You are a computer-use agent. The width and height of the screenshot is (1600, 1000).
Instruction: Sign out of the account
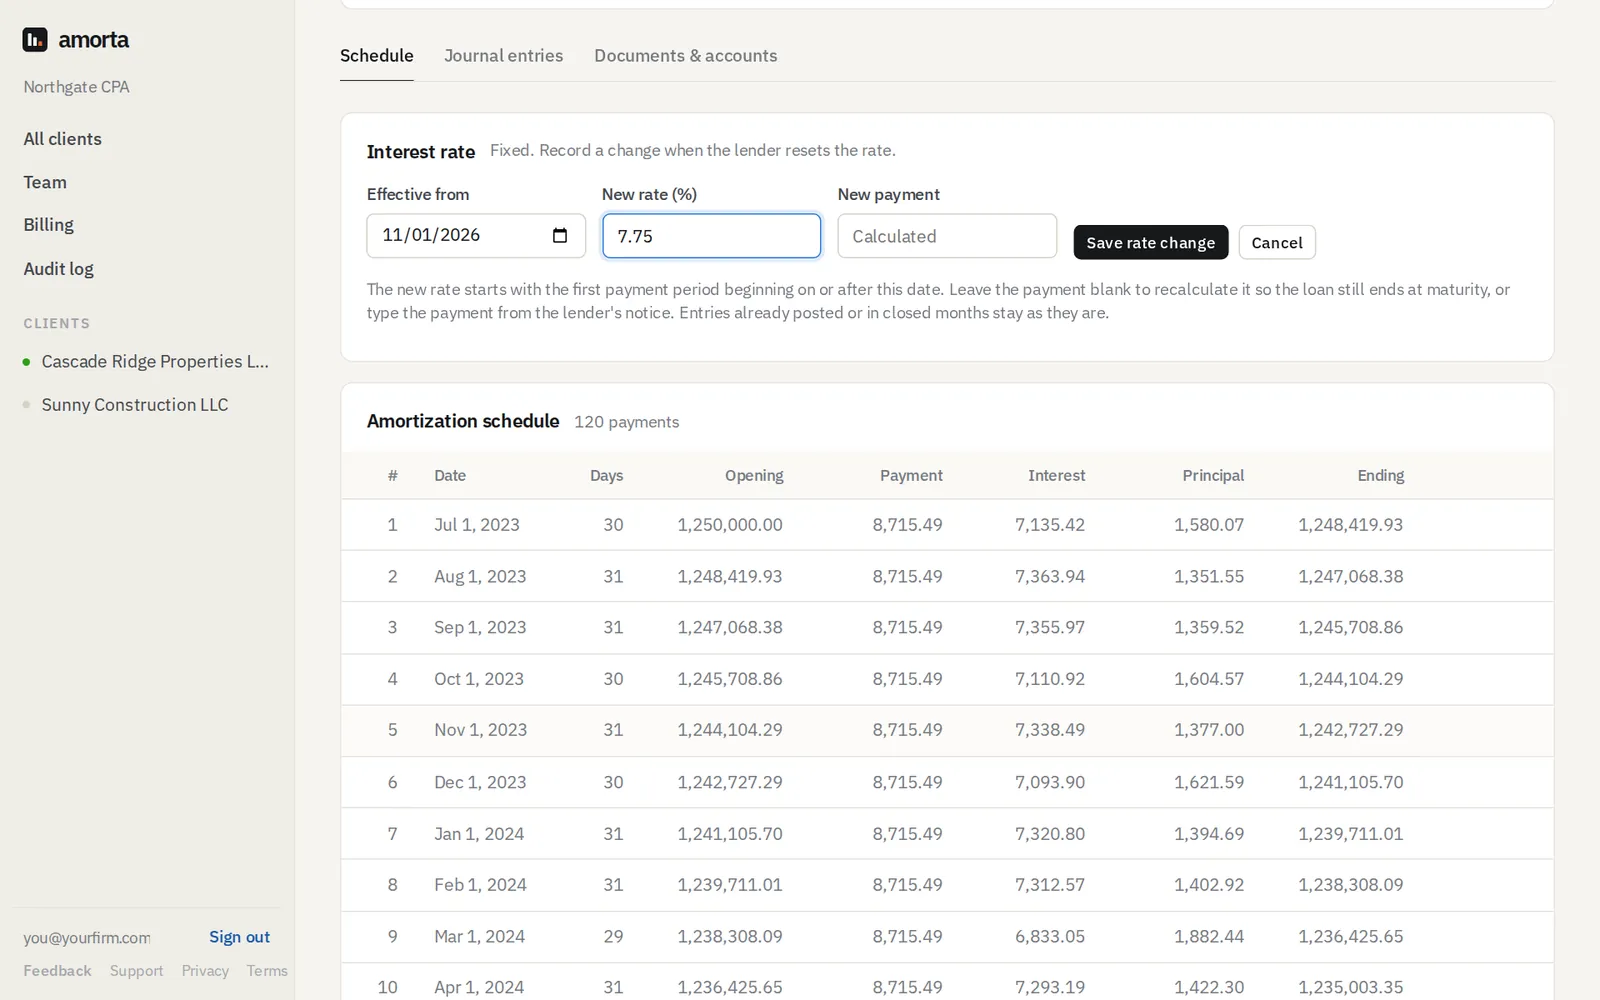click(x=239, y=937)
